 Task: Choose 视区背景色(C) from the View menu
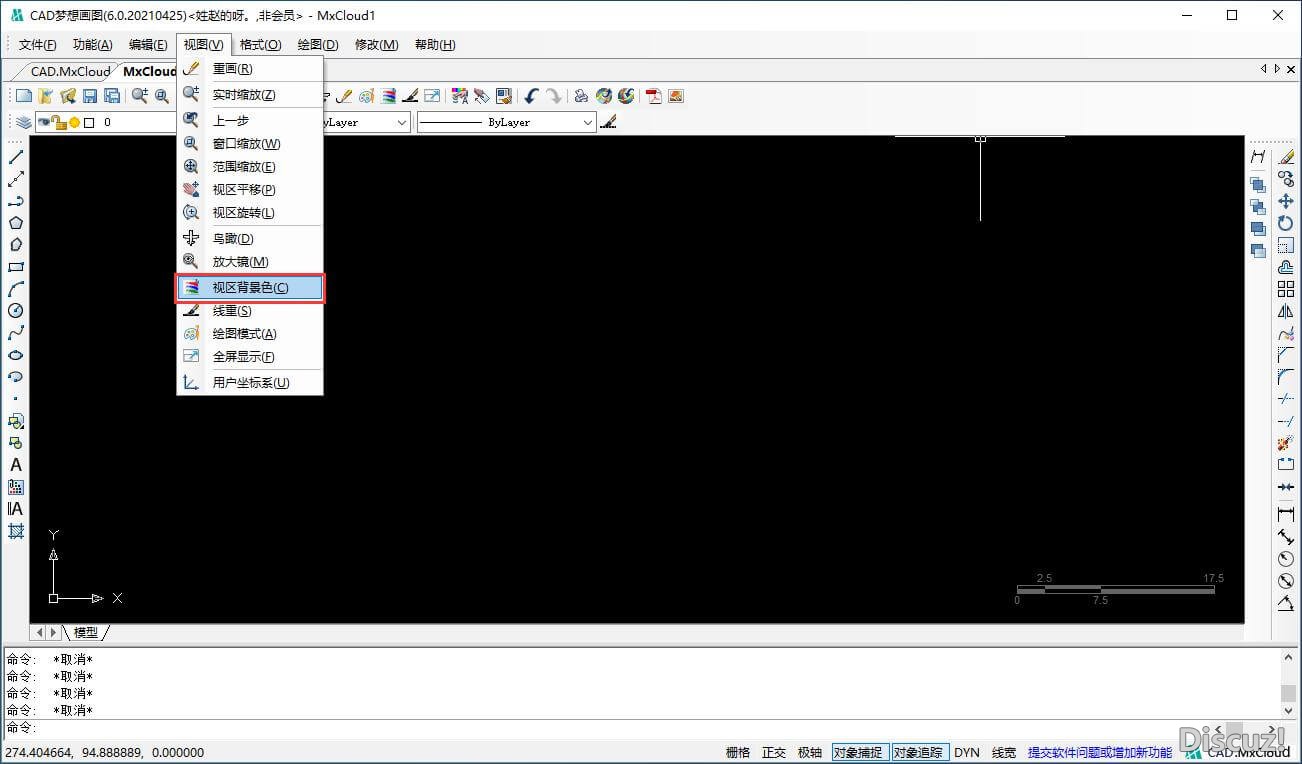[x=250, y=288]
